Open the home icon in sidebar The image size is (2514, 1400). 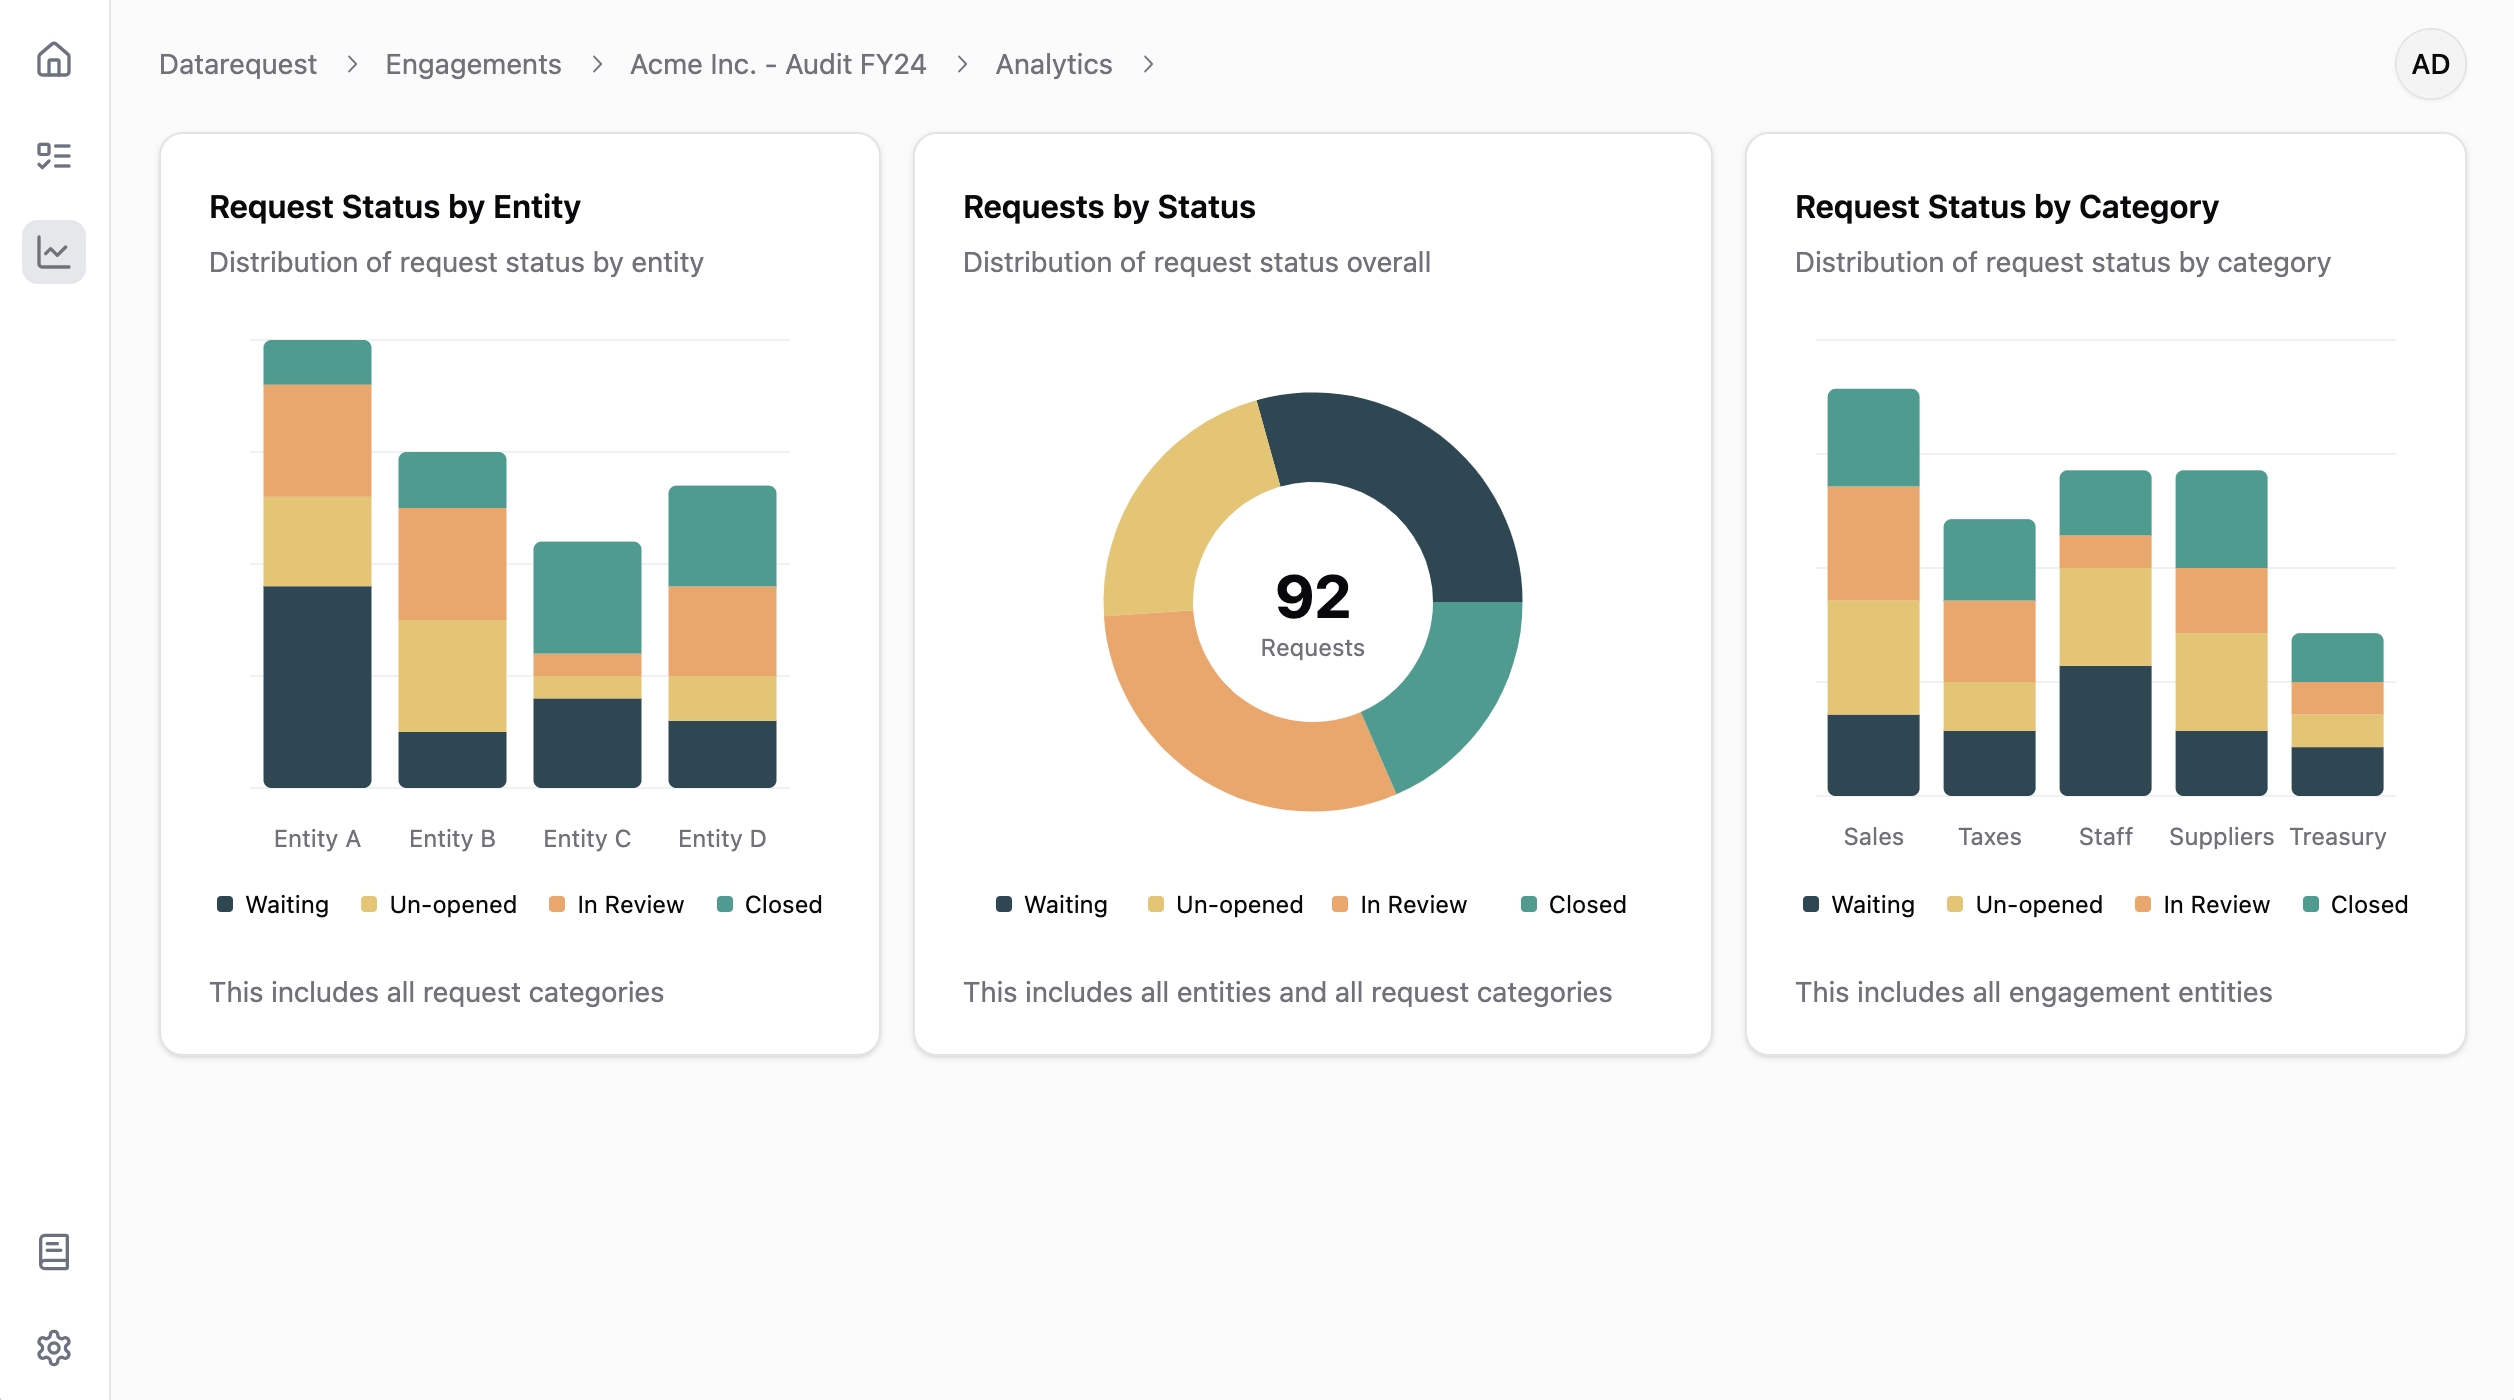pyautogui.click(x=54, y=60)
